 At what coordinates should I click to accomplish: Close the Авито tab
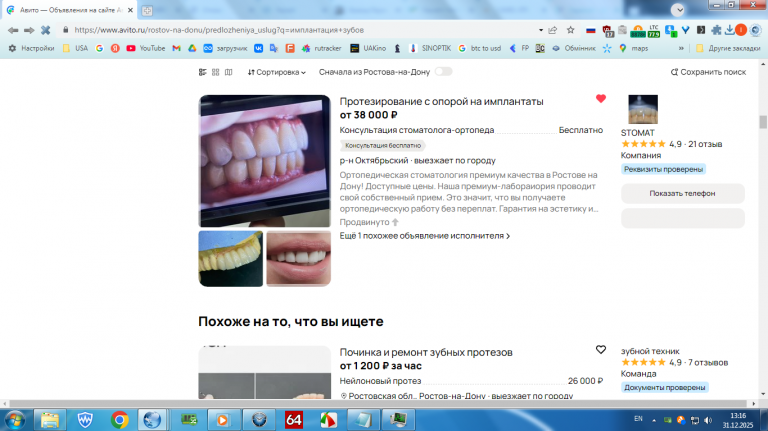pos(130,10)
